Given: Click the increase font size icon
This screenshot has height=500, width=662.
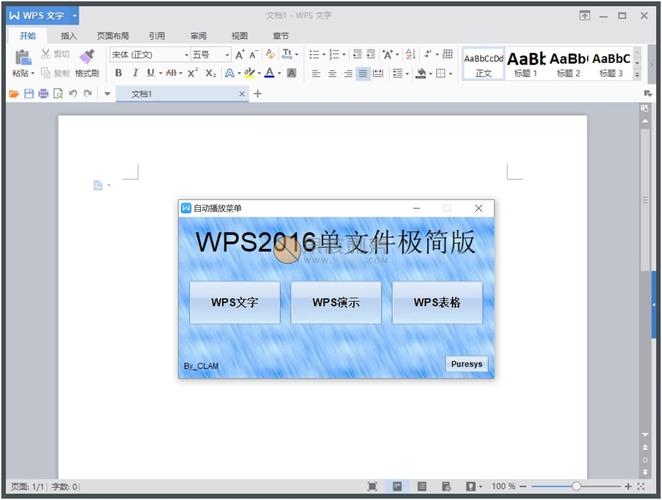Looking at the screenshot, I should [240, 54].
